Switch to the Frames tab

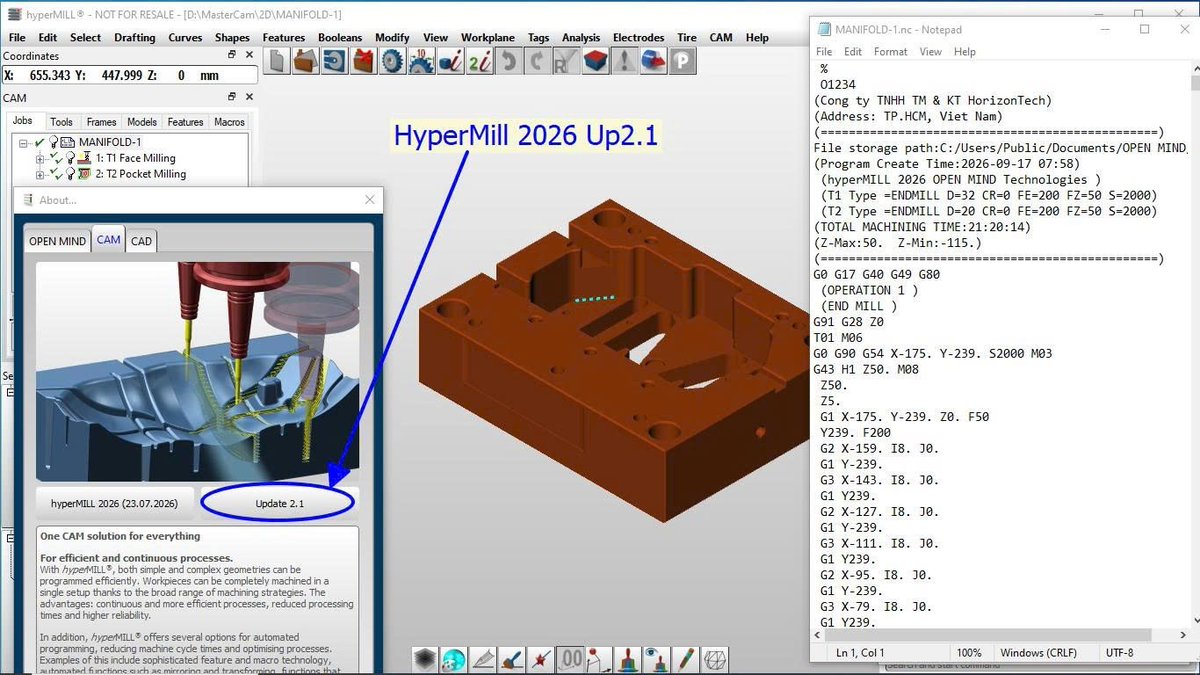101,122
